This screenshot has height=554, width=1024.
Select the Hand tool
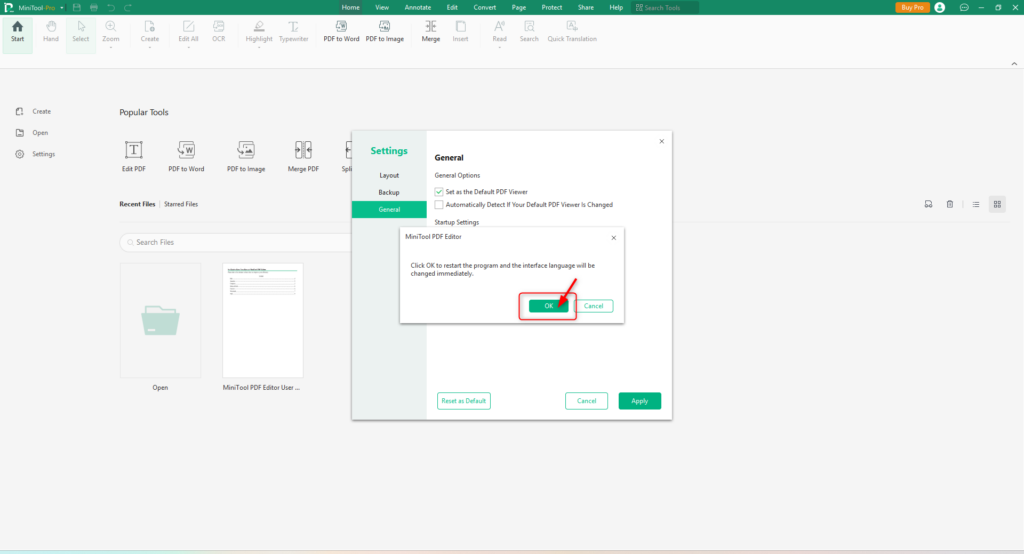51,31
